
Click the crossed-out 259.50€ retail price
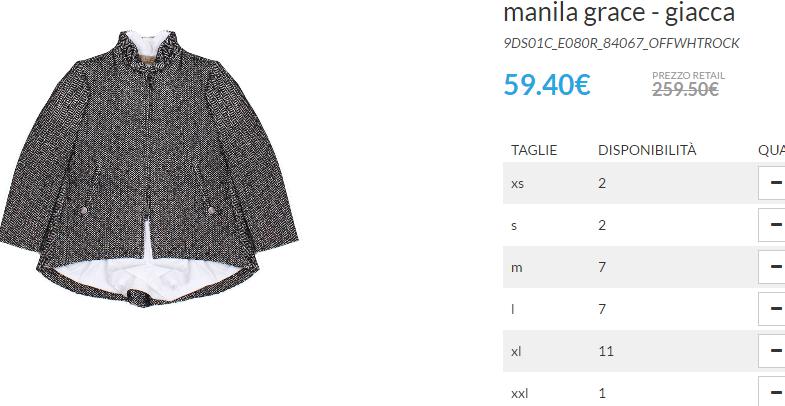(685, 90)
